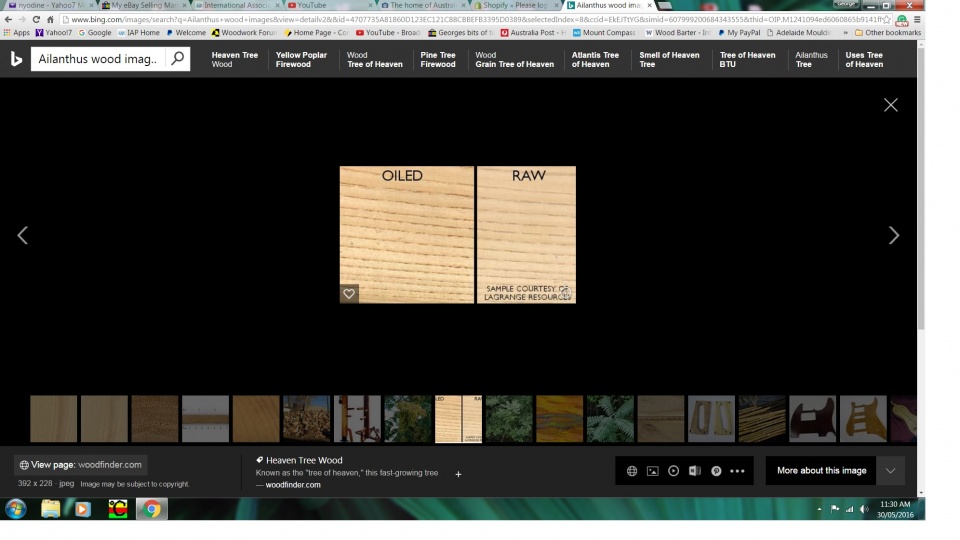960x540 pixels.
Task: Open Windows Explorer from the taskbar
Action: click(50, 509)
